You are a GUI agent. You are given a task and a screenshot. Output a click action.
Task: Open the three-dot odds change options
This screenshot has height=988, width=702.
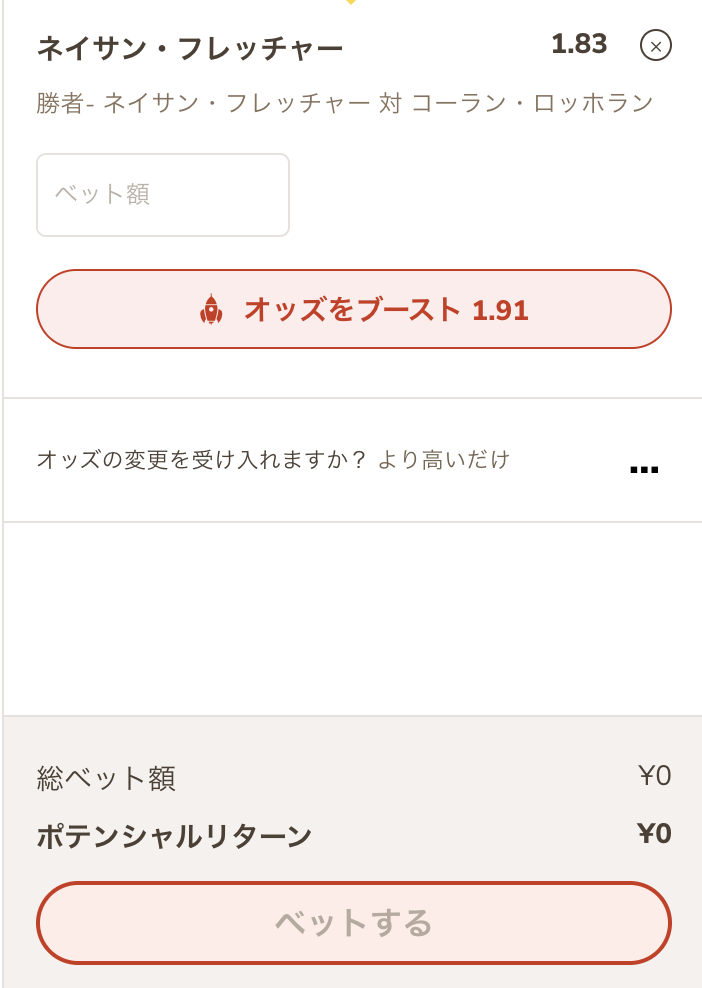coord(644,469)
